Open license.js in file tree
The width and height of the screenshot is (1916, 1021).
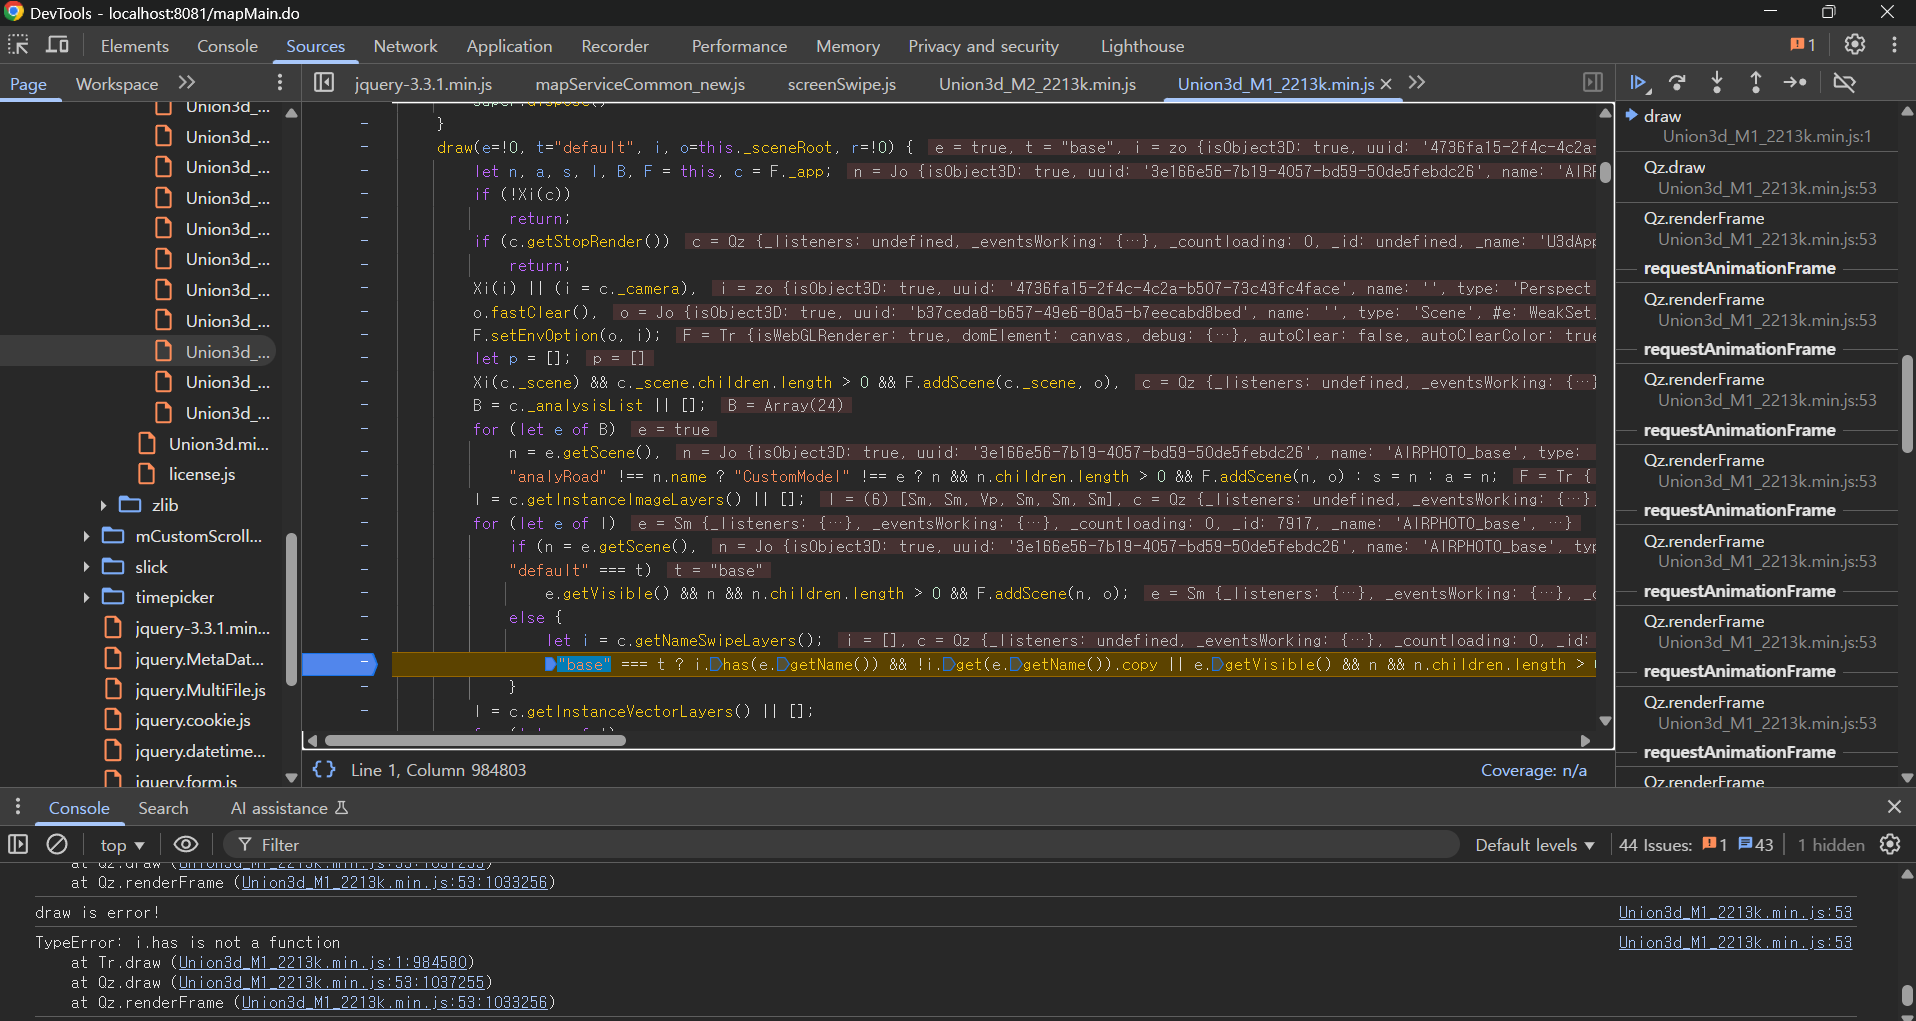202,474
